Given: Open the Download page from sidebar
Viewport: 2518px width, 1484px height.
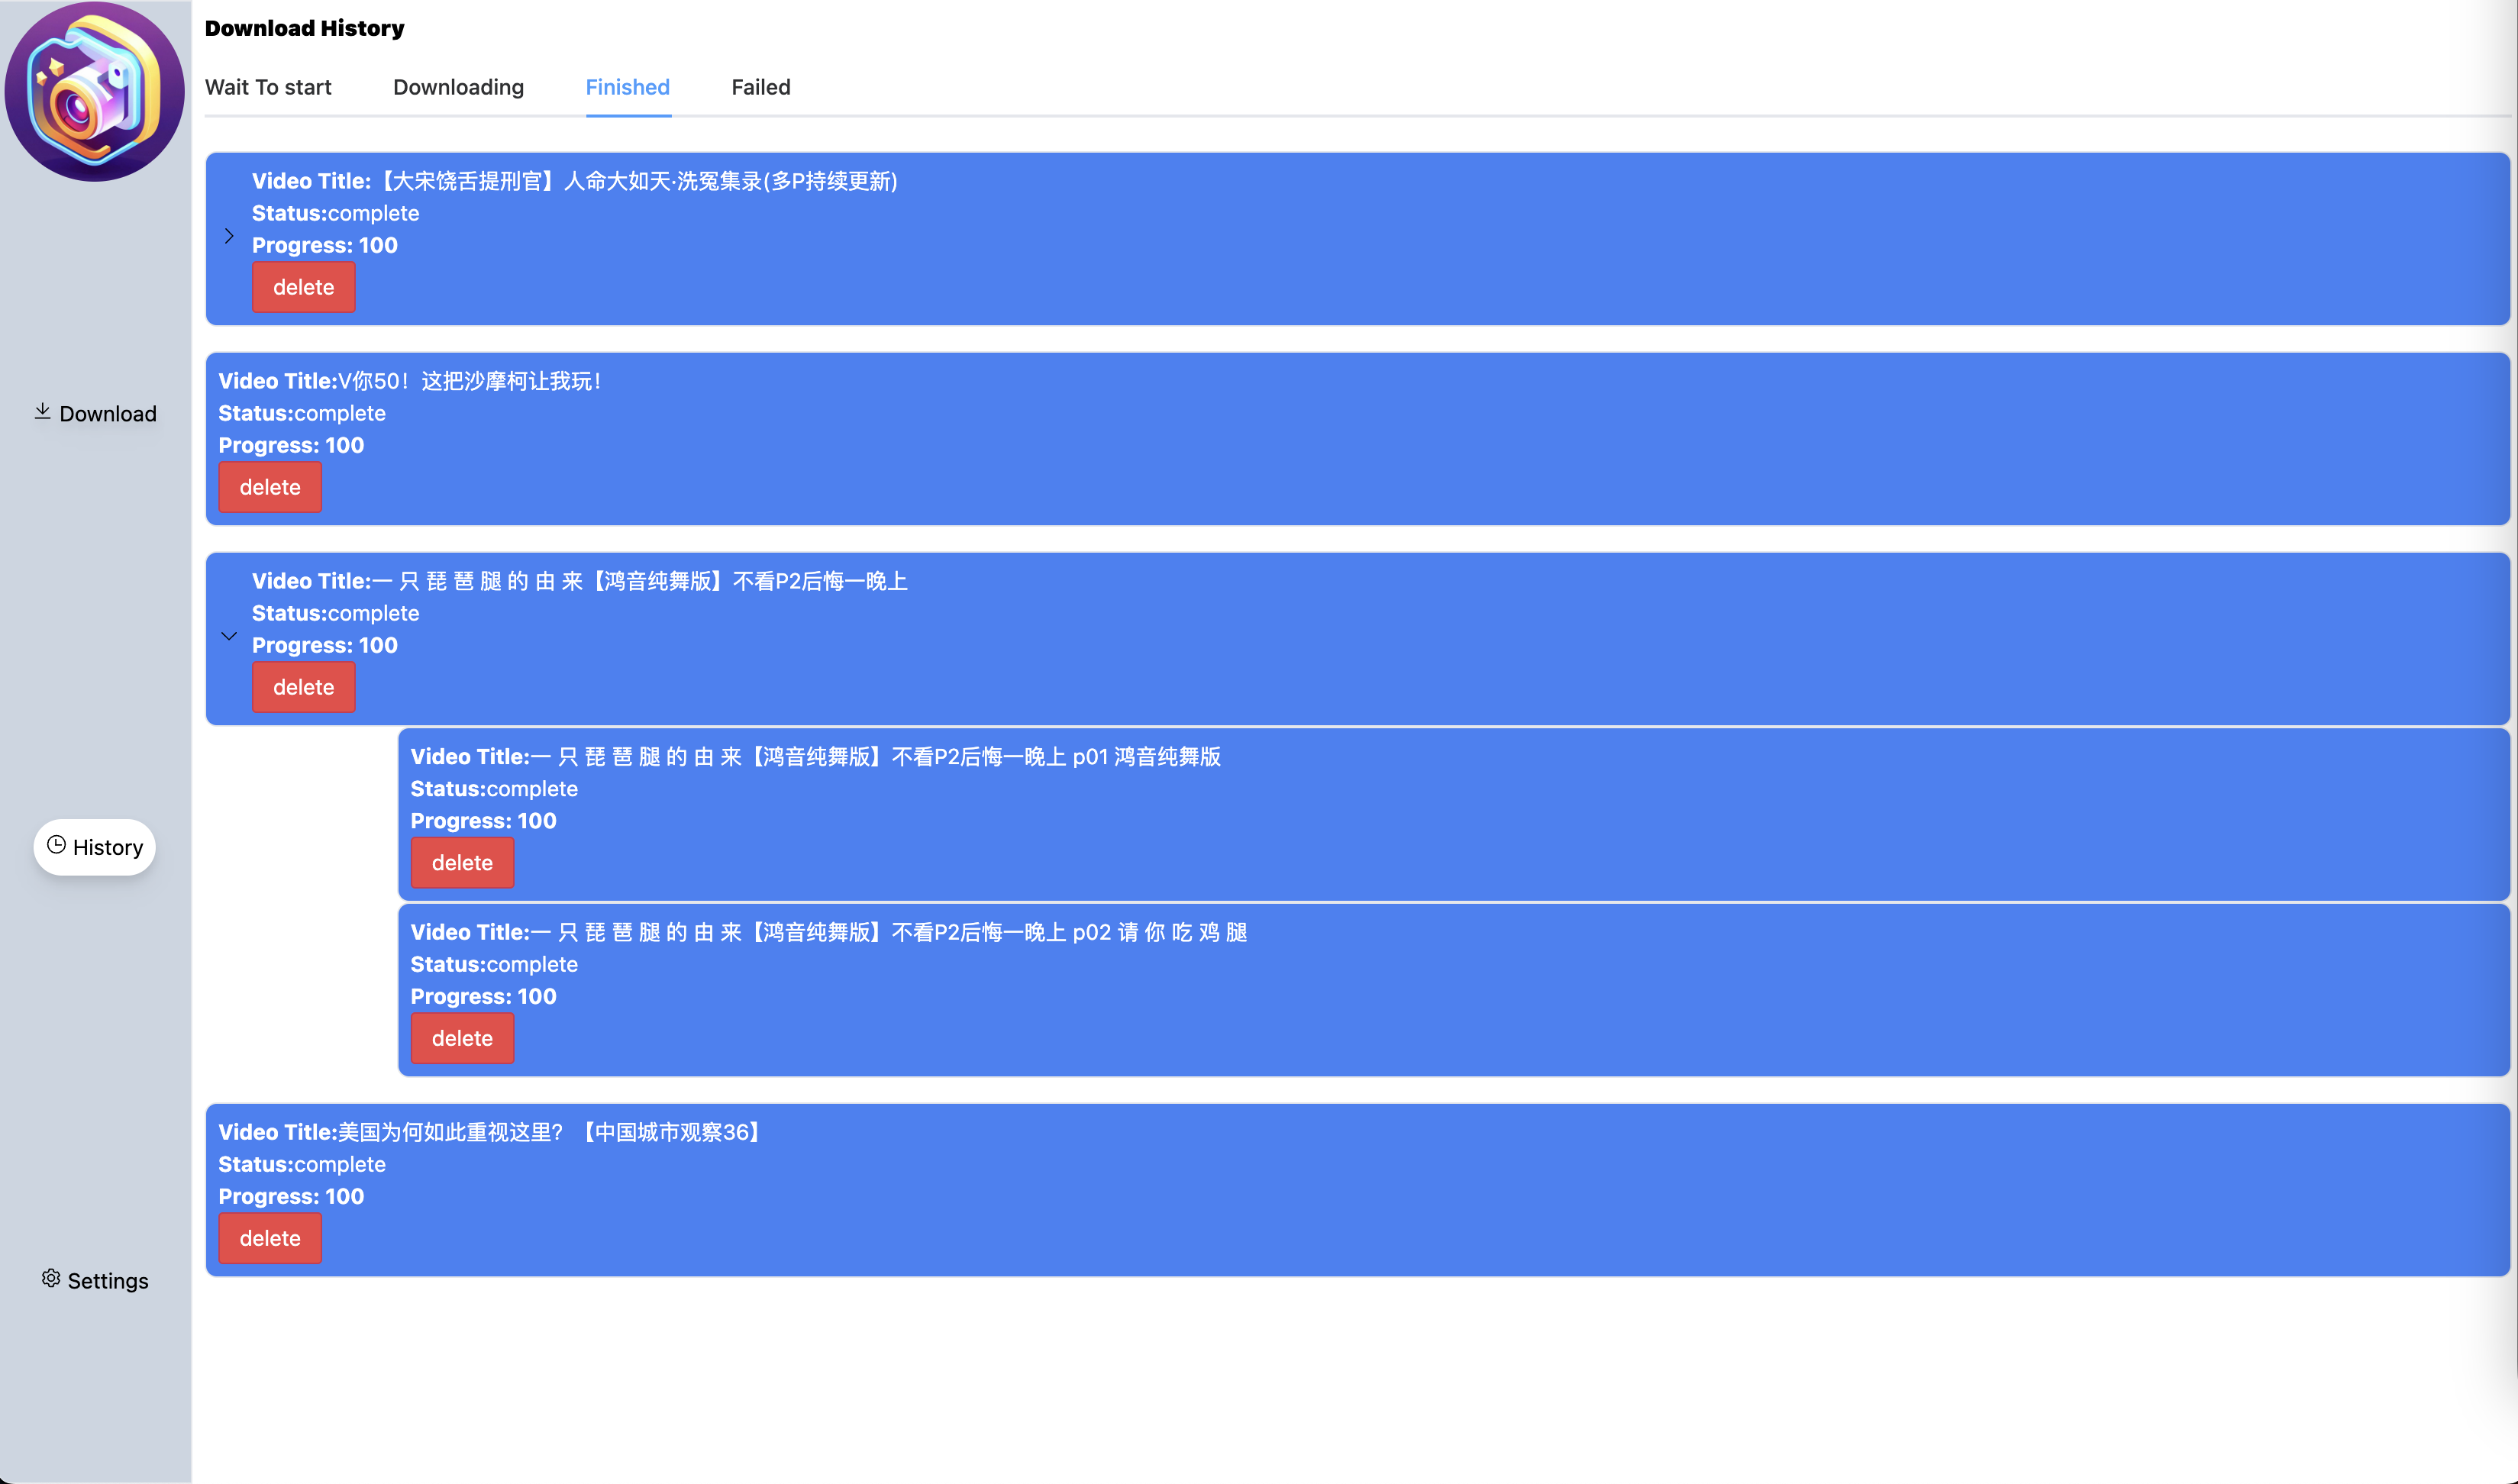Looking at the screenshot, I should pos(107,414).
